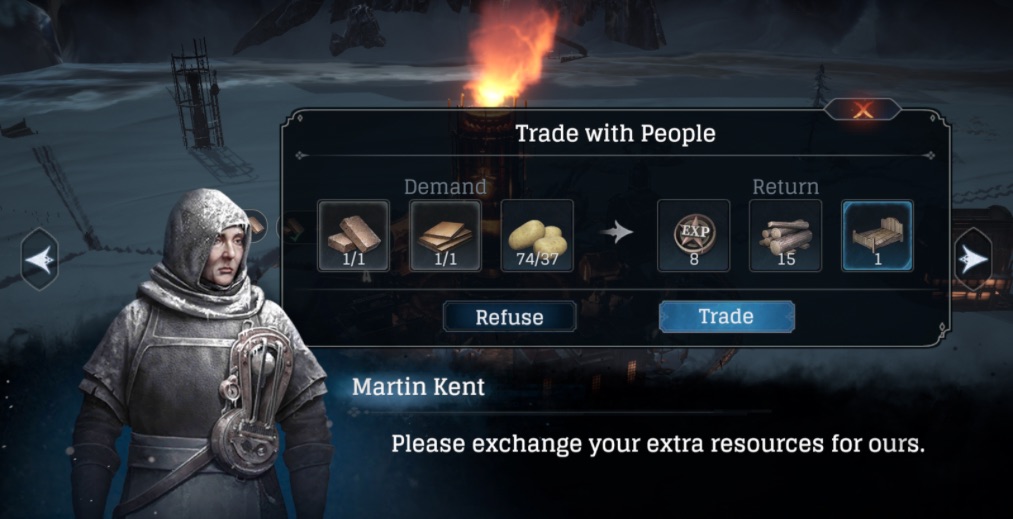This screenshot has width=1013, height=519.
Task: Select the highlighted bed reward slot
Action: 877,235
